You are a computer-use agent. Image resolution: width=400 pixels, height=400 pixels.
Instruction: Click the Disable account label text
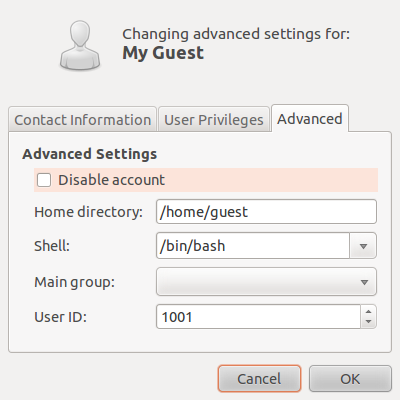[x=111, y=180]
